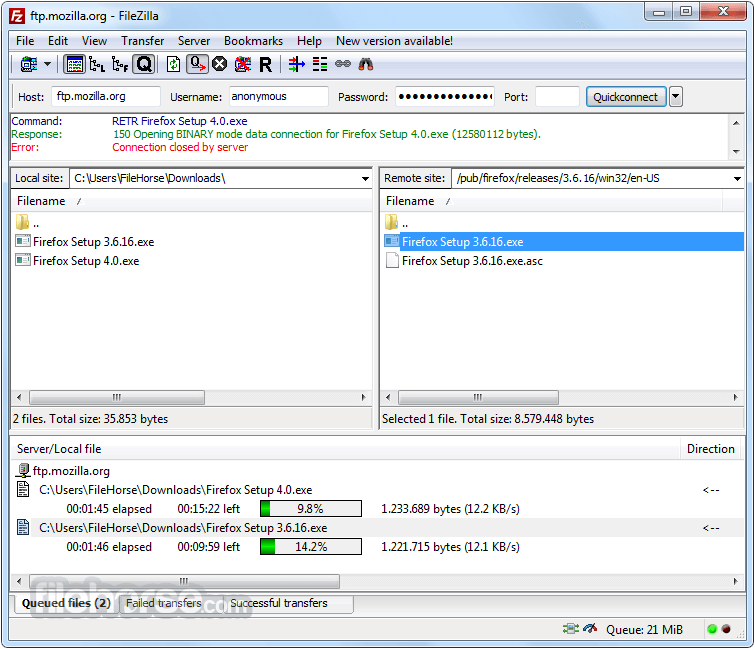The image size is (755, 649).
Task: Switch to Failed transfers tab
Action: [164, 603]
